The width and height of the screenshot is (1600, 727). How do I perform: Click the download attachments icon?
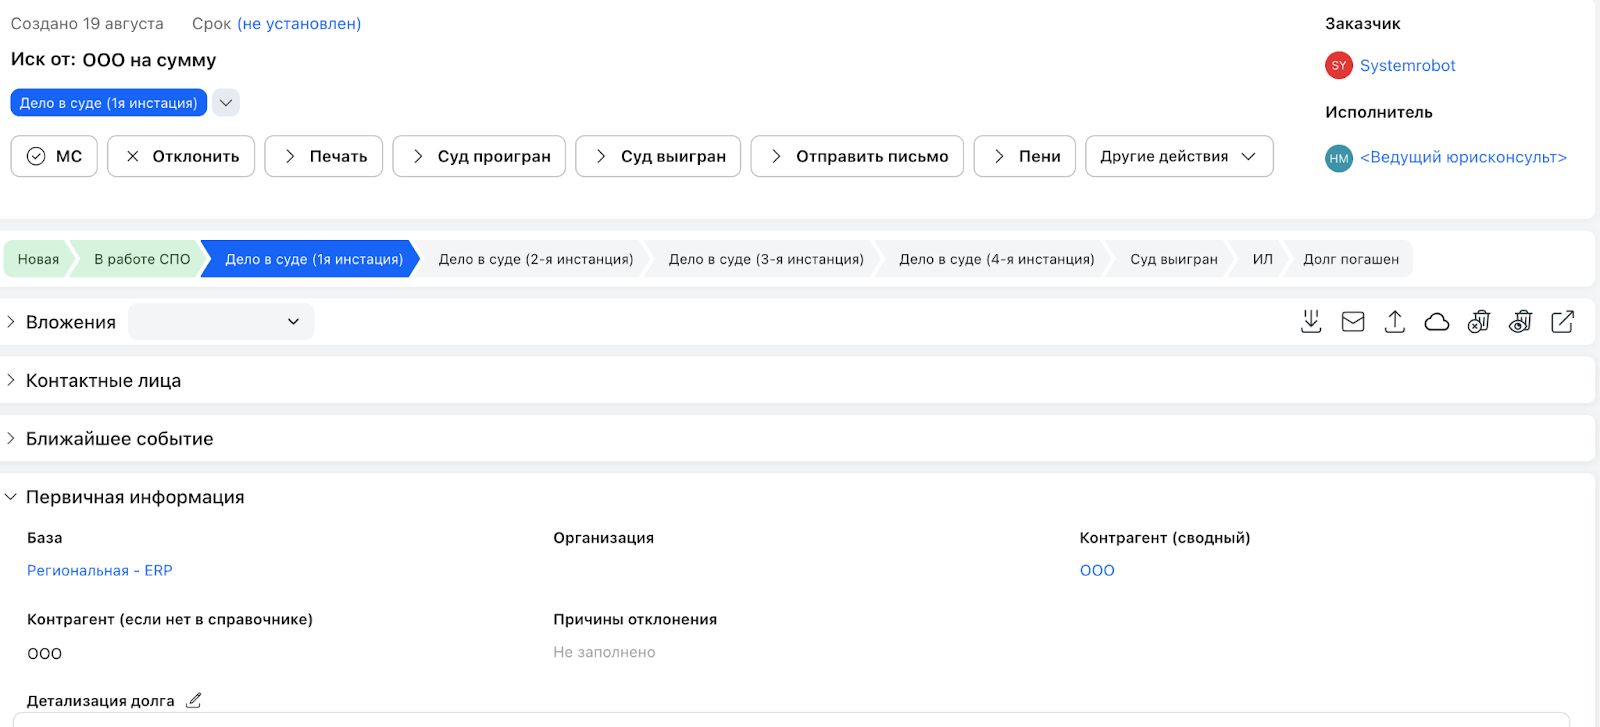(1311, 321)
